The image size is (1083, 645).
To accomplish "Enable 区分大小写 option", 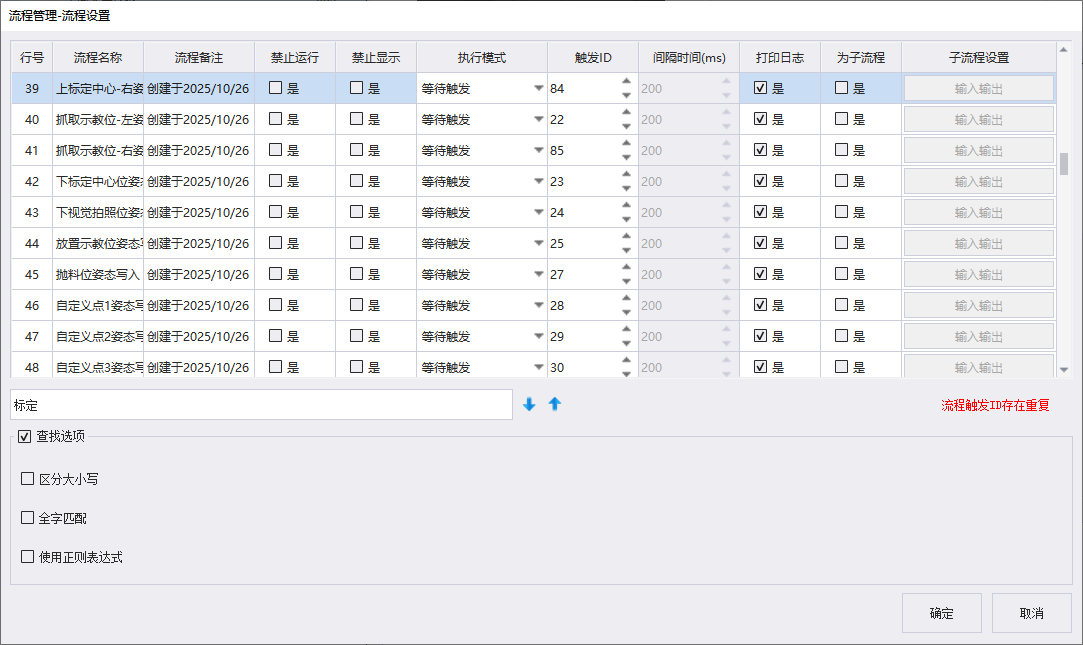I will [x=28, y=479].
